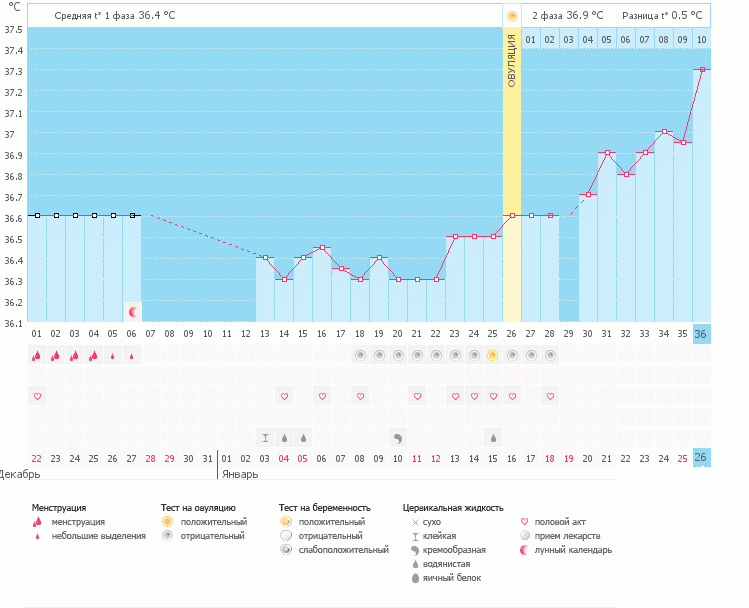Click phase 2 day 01 header cell
Screen dimensions: 749x608
[x=531, y=39]
